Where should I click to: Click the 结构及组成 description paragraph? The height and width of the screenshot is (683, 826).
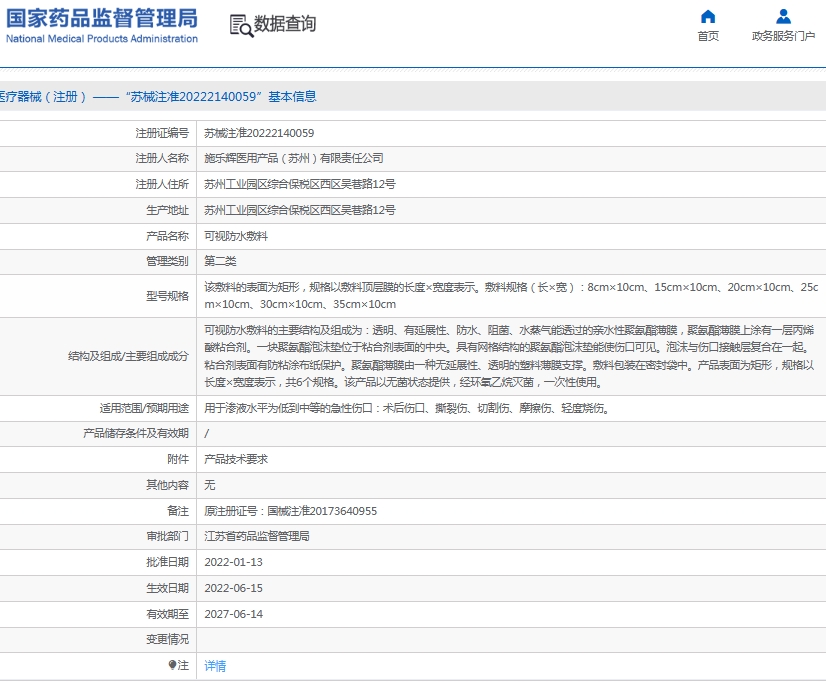509,356
